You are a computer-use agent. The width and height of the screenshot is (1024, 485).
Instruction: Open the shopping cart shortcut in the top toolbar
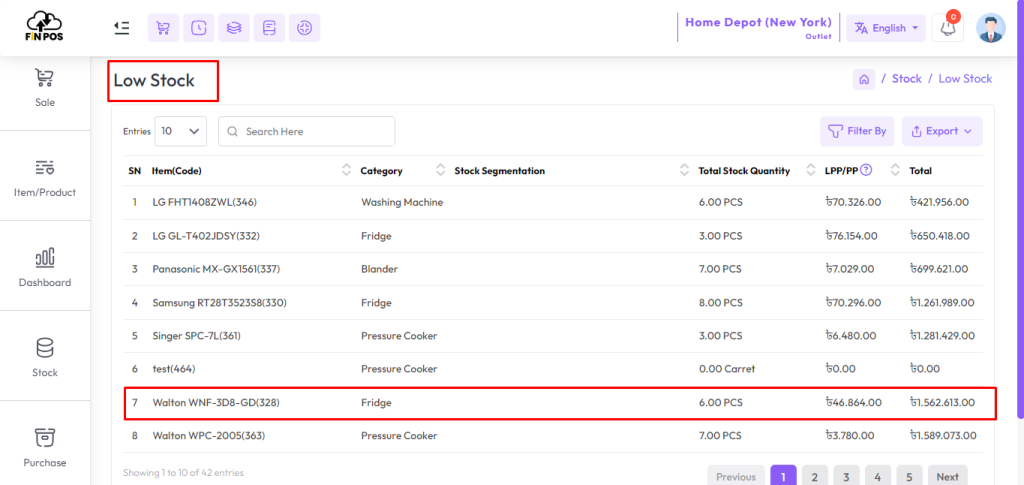coord(163,28)
